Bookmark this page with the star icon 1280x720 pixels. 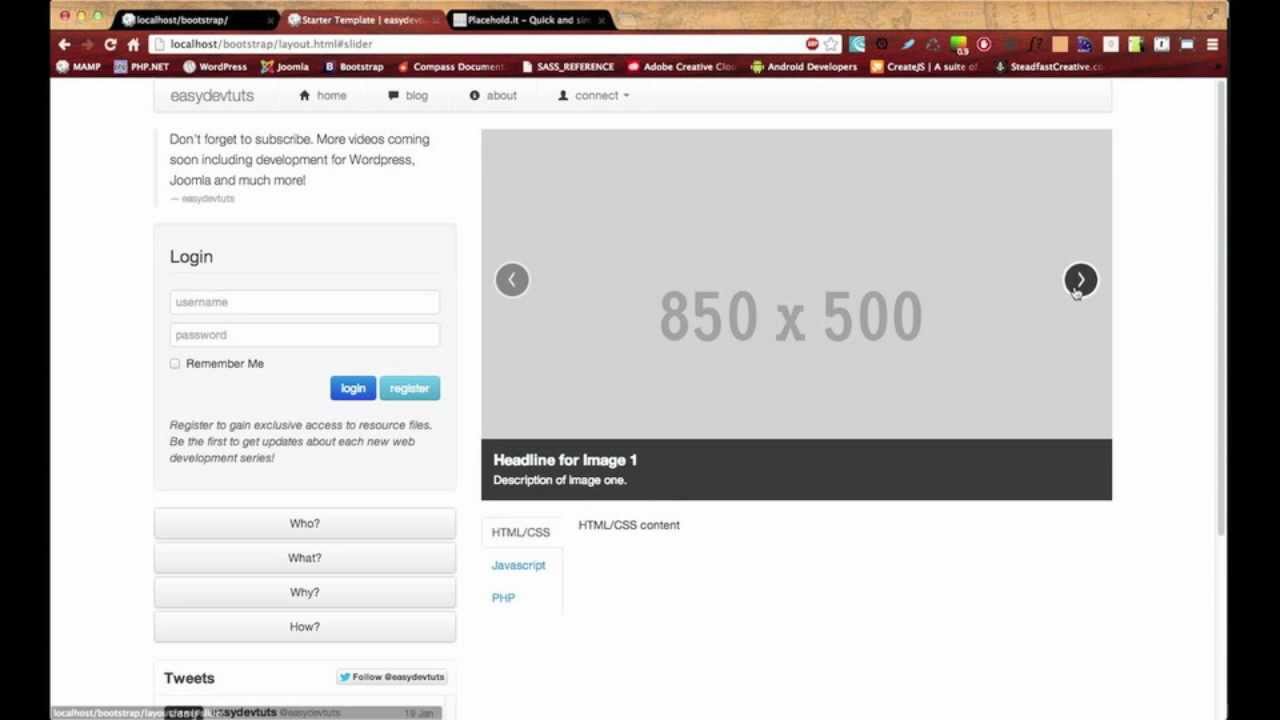pyautogui.click(x=831, y=44)
